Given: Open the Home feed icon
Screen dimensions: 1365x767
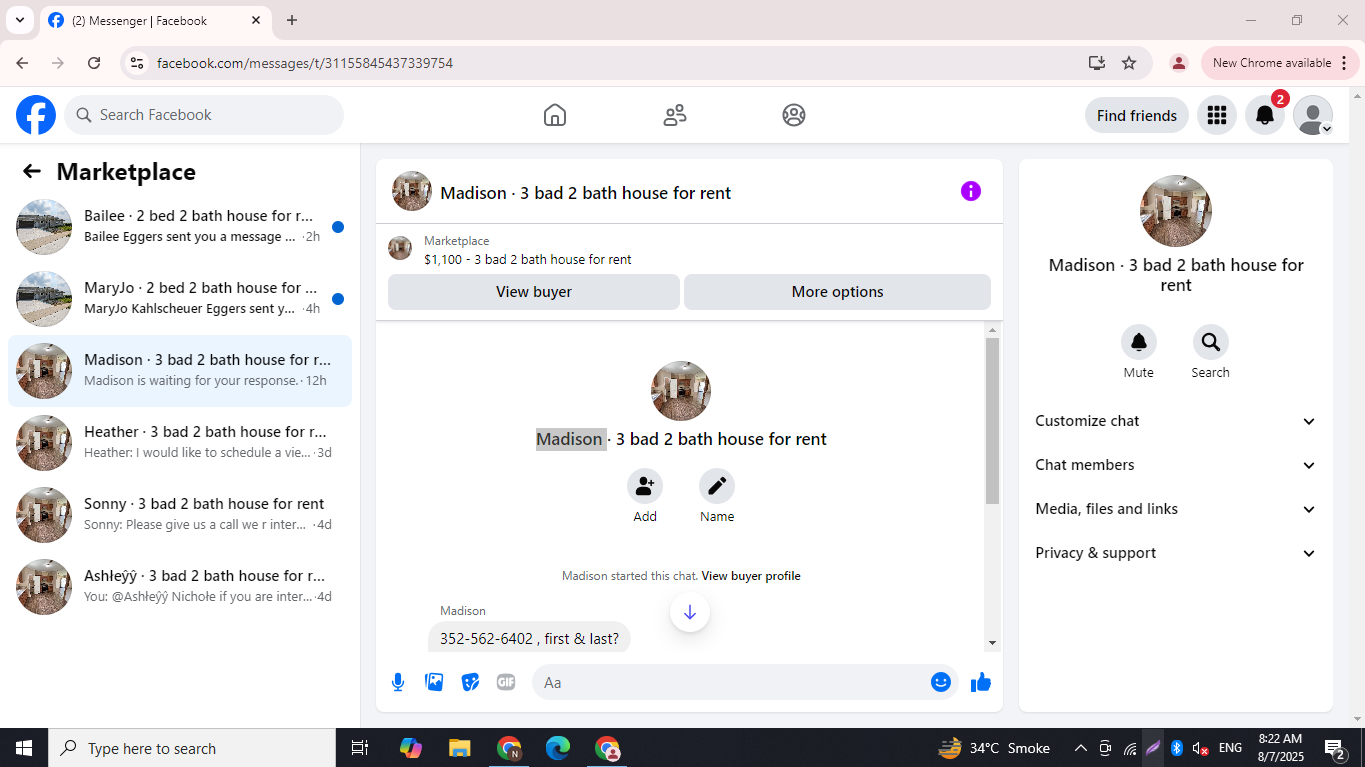Looking at the screenshot, I should (x=555, y=115).
